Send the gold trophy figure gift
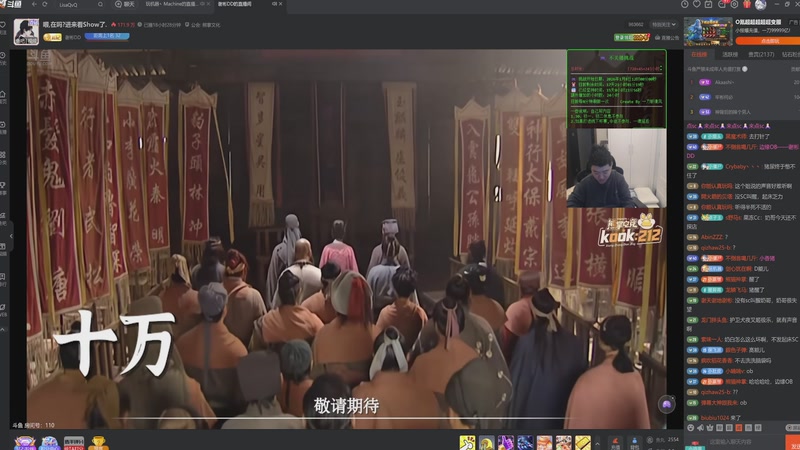The height and width of the screenshot is (450, 800). [x=486, y=442]
